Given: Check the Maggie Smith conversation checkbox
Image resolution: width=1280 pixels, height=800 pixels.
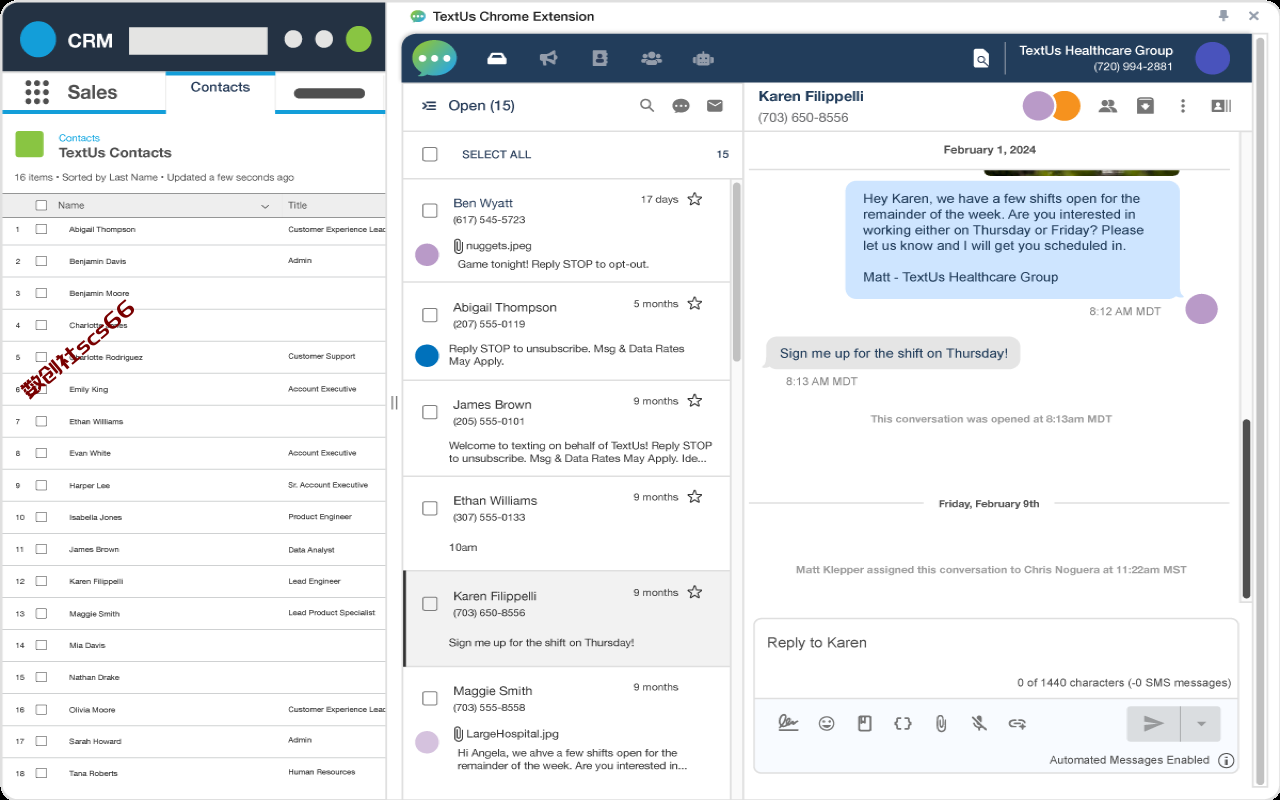Looking at the screenshot, I should [x=430, y=698].
